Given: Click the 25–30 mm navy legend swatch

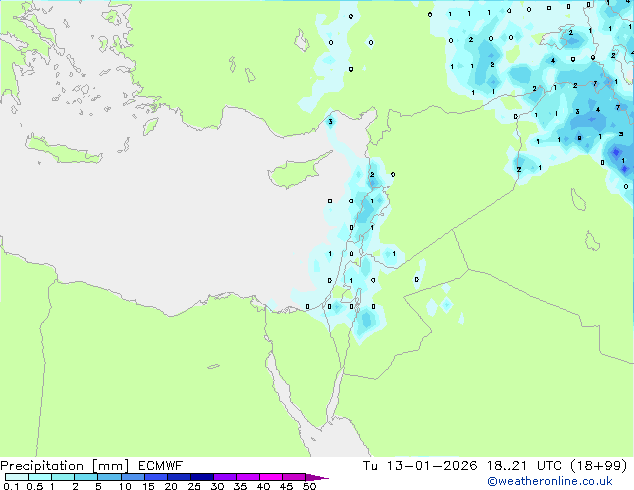Looking at the screenshot, I should point(201,477).
